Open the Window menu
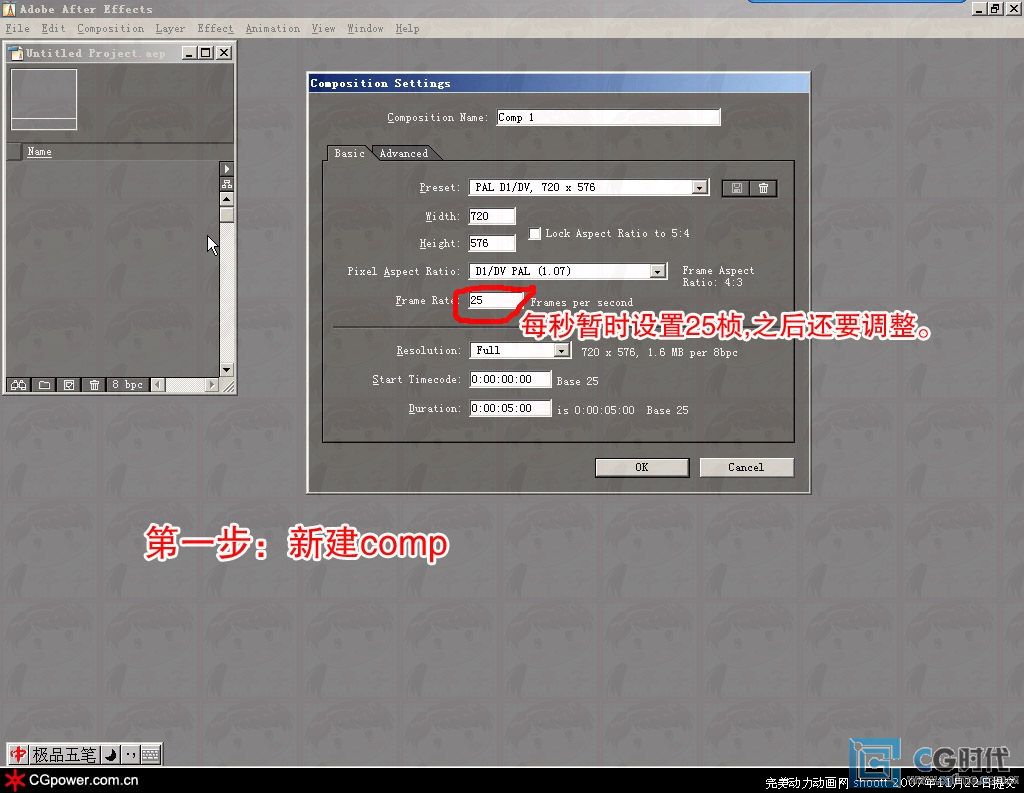Viewport: 1024px width, 793px height. click(x=365, y=28)
